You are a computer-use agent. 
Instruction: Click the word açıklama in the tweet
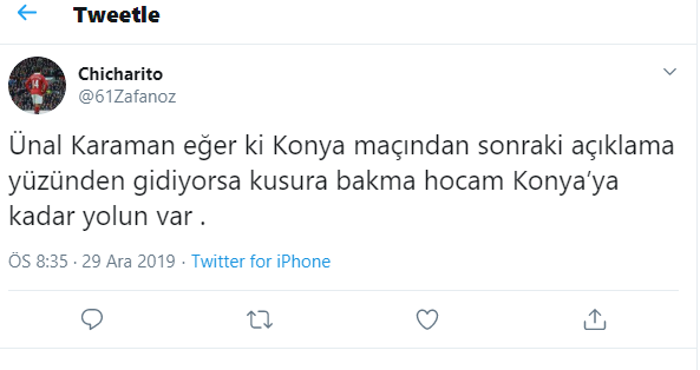623,146
